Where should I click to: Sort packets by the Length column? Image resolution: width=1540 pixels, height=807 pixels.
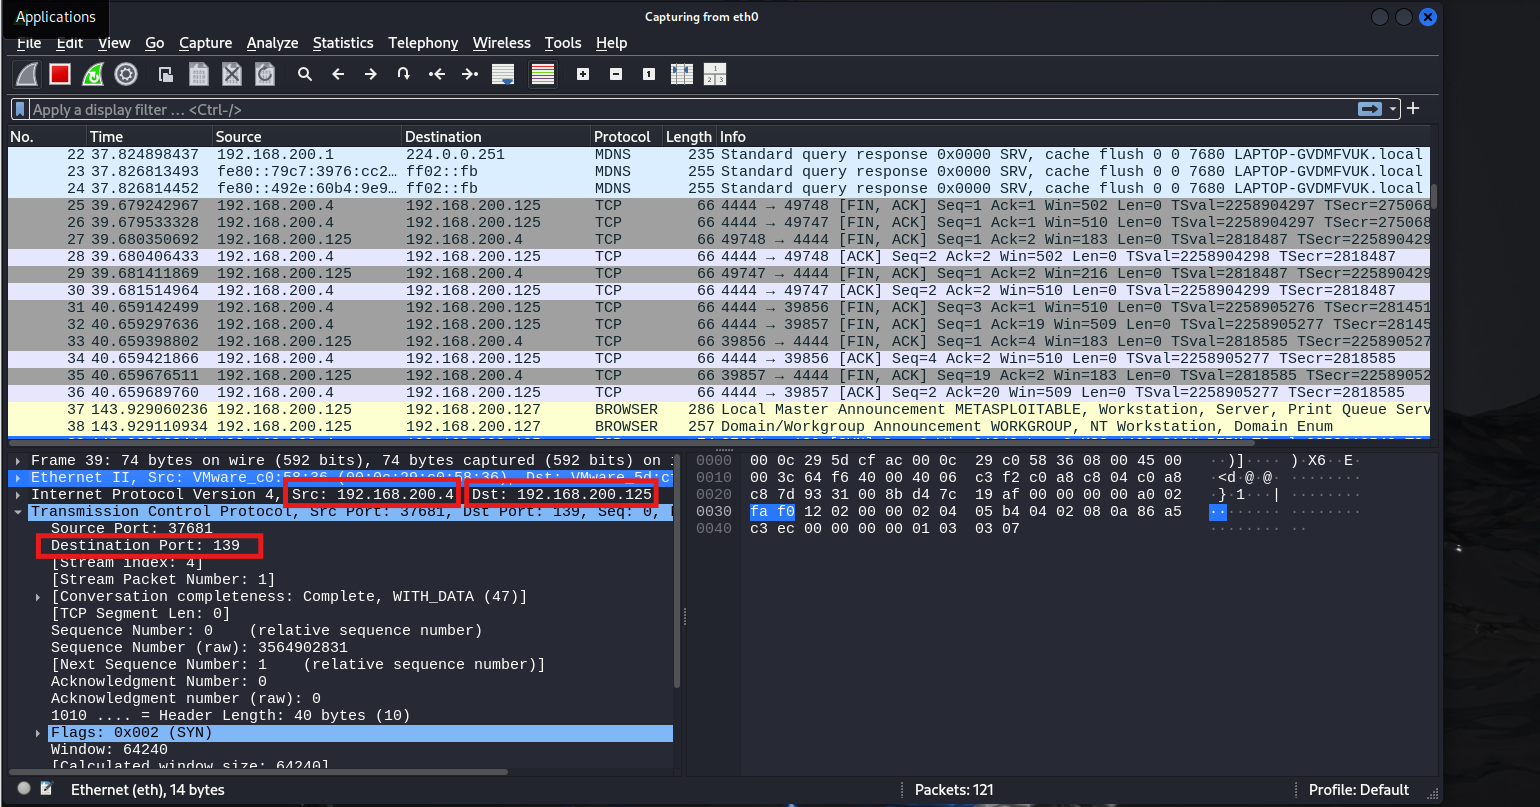tap(689, 136)
